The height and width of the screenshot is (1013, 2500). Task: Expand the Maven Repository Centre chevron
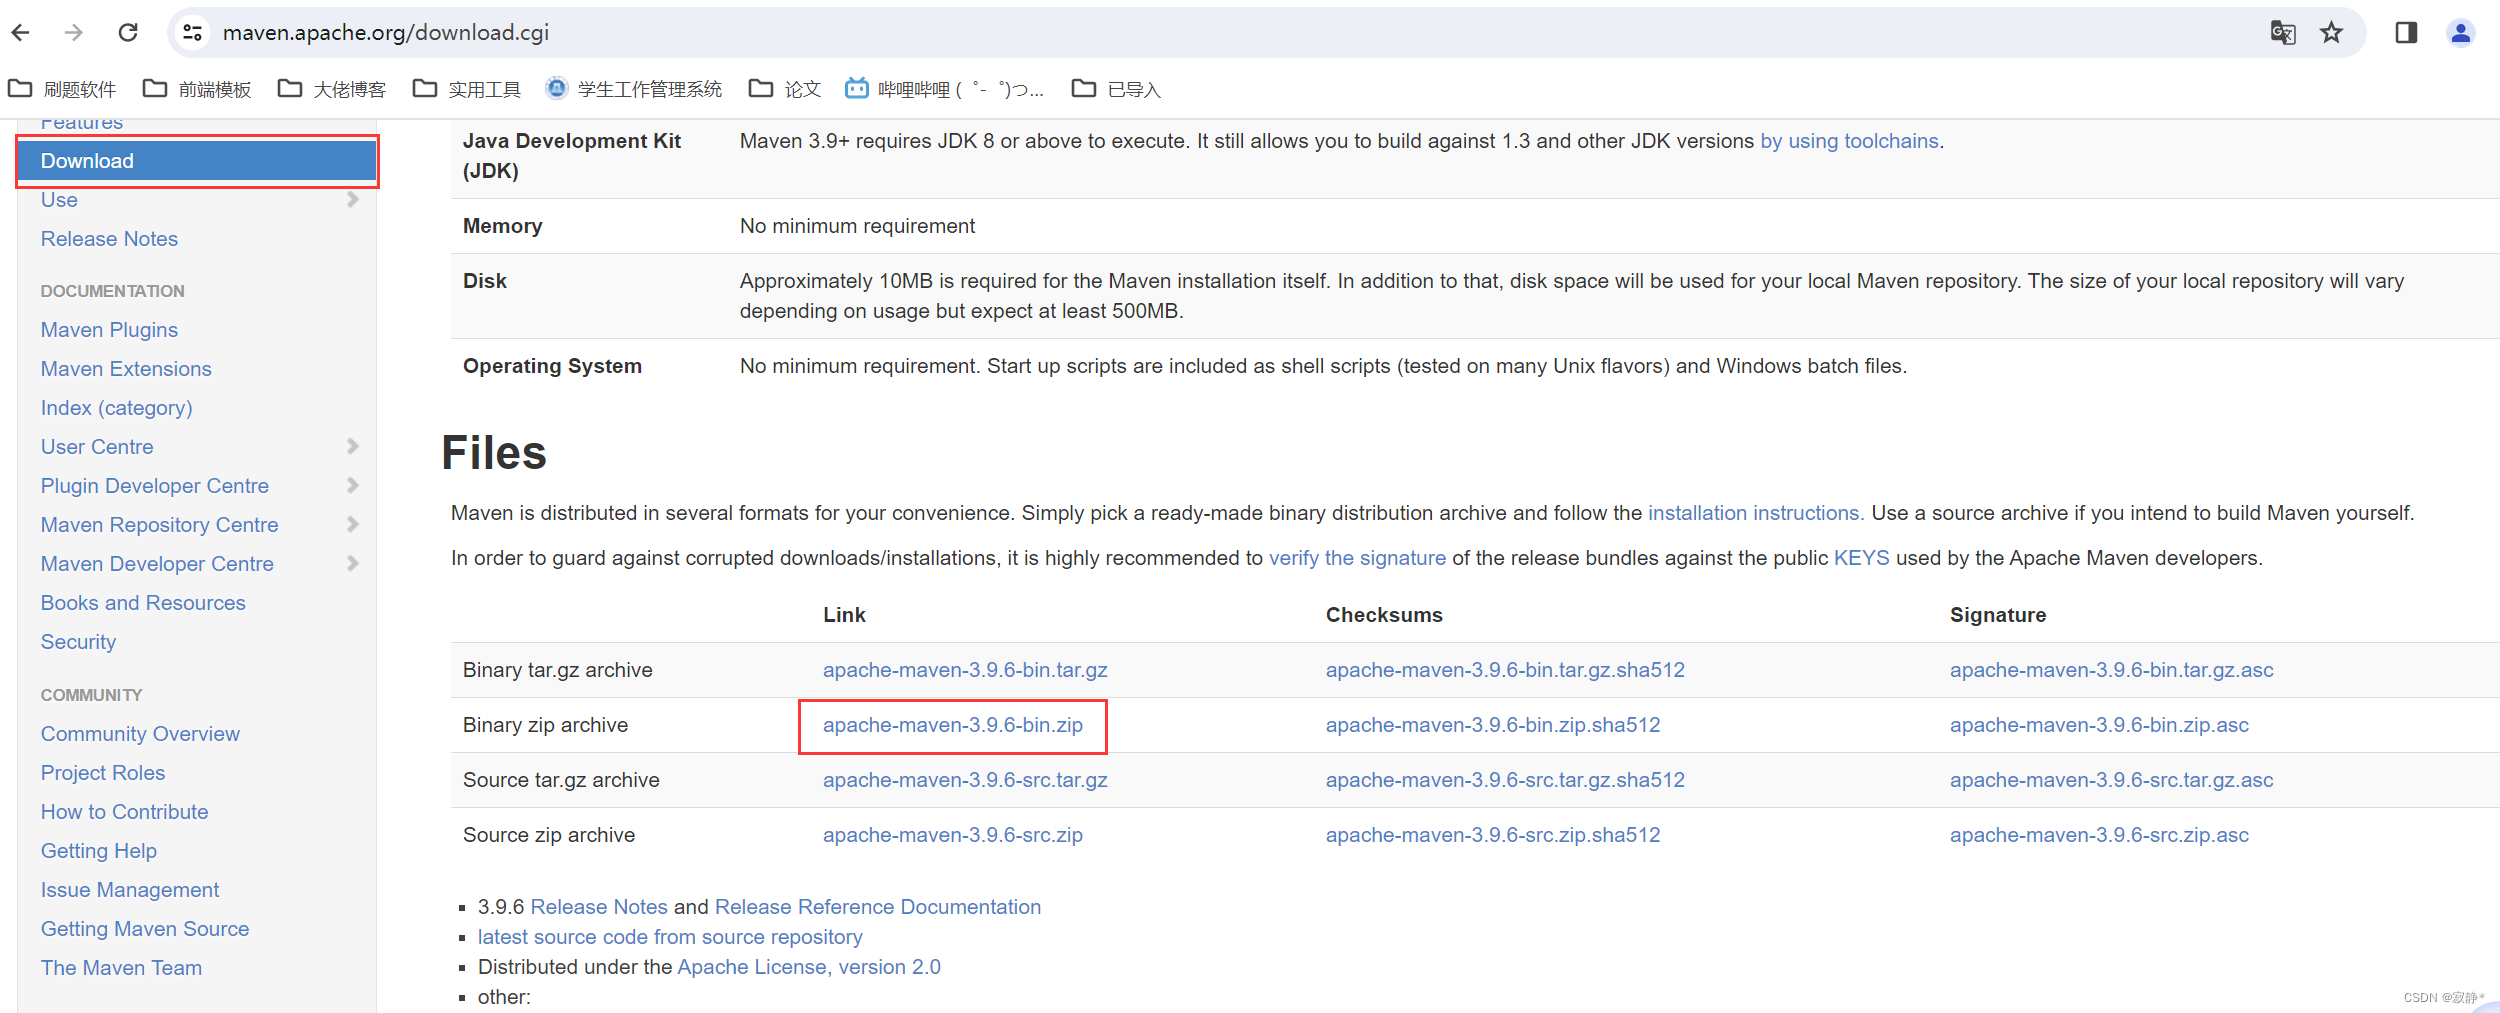point(352,524)
